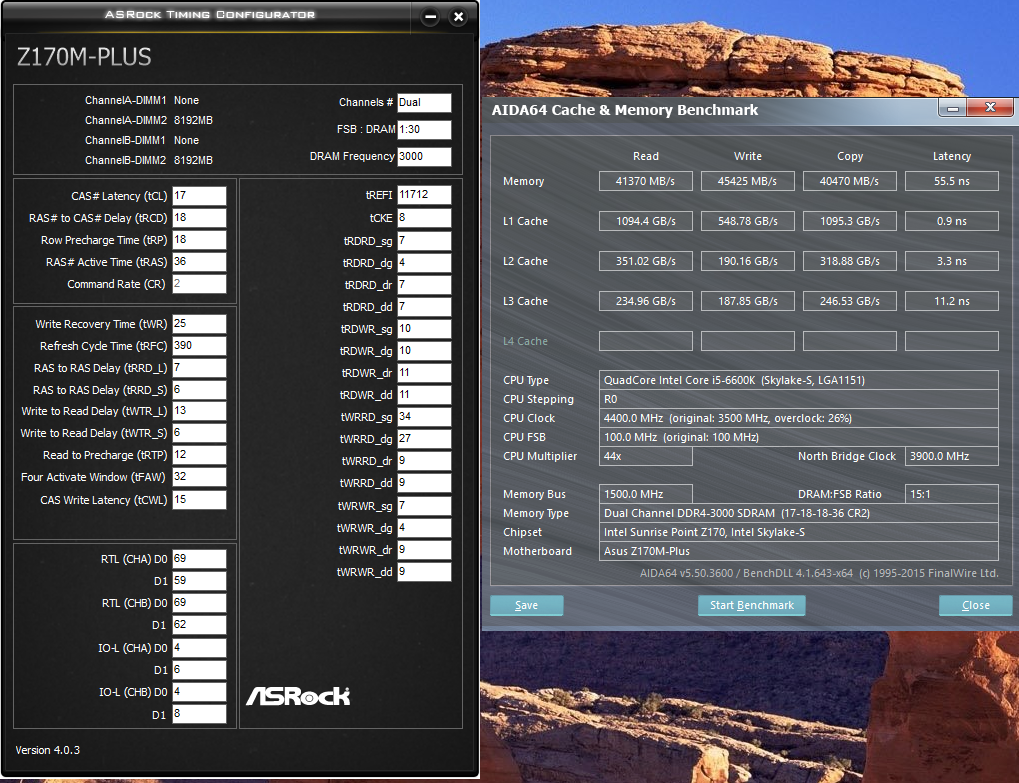Click the tWRWR_sg field
The width and height of the screenshot is (1019, 783).
(x=424, y=506)
